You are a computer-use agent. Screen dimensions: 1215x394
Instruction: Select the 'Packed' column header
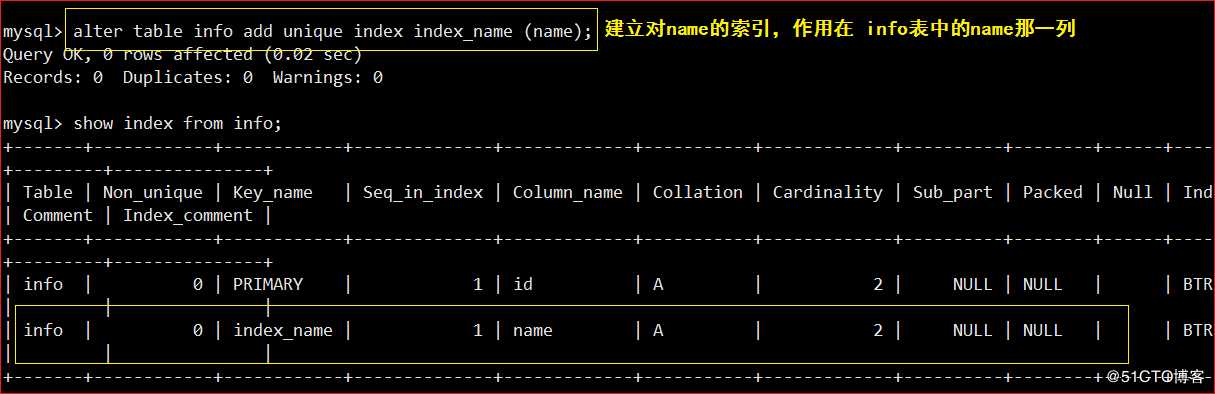(x=1053, y=192)
